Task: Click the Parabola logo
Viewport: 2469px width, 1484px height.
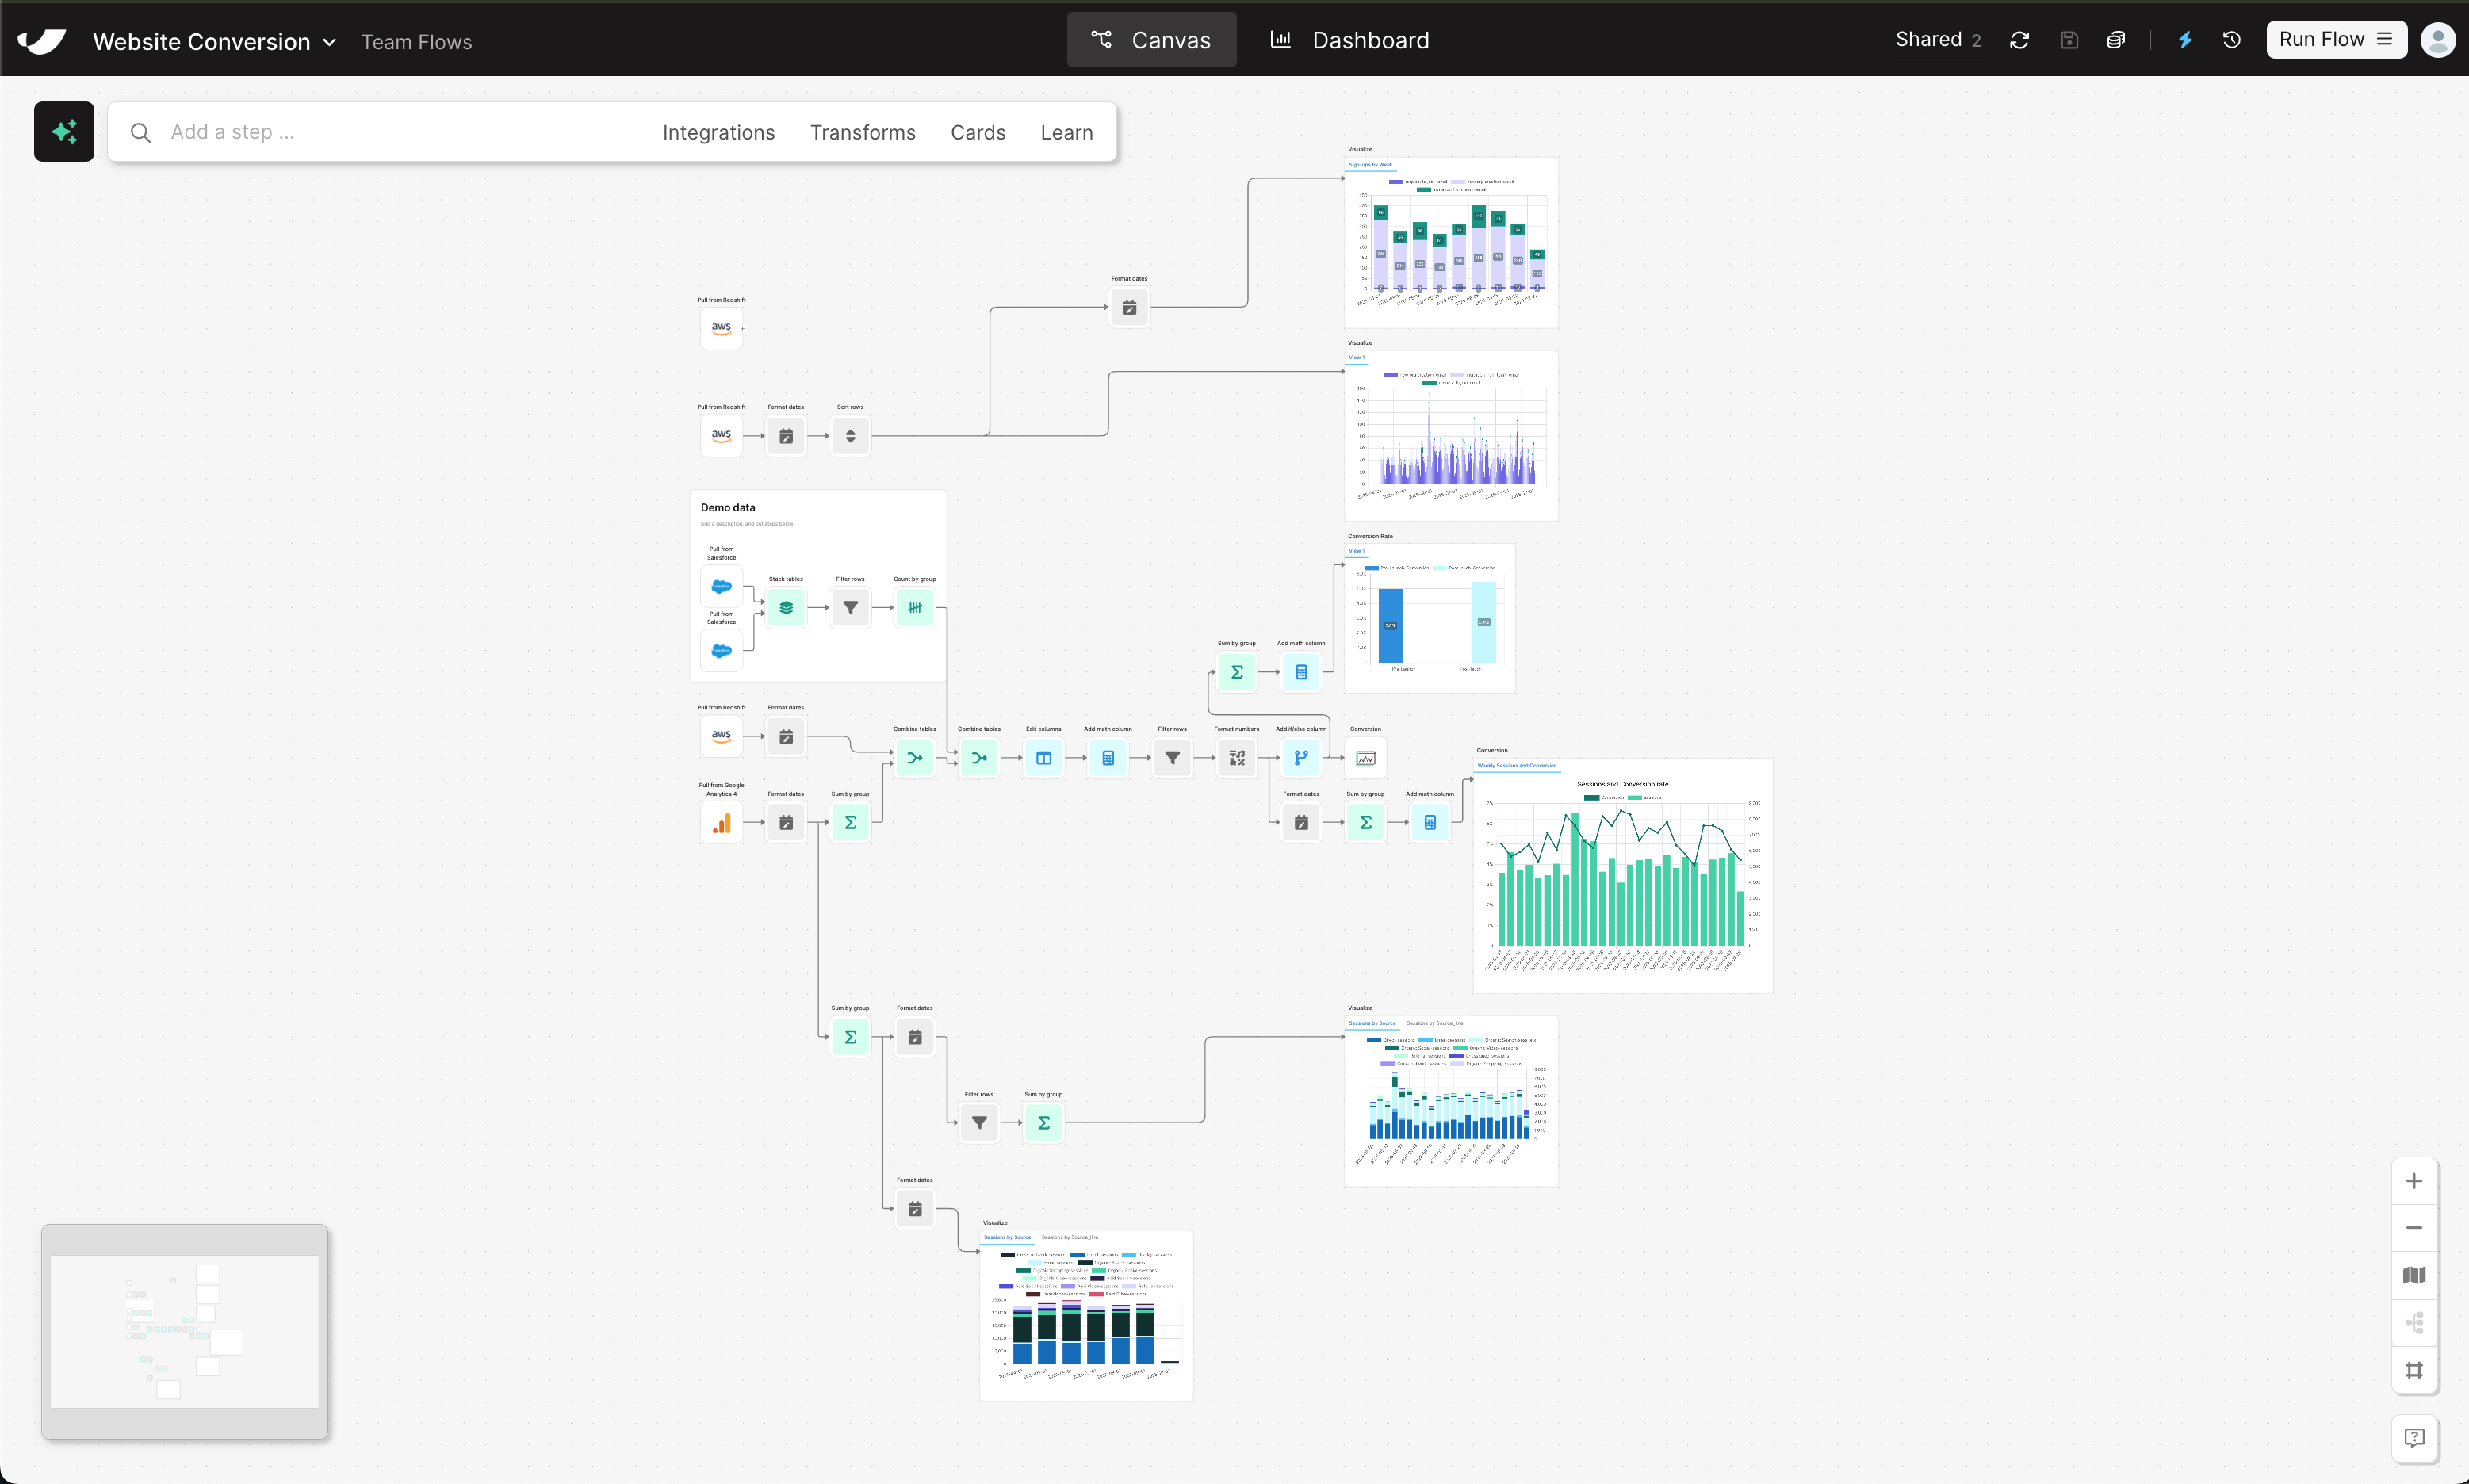Action: (x=42, y=41)
